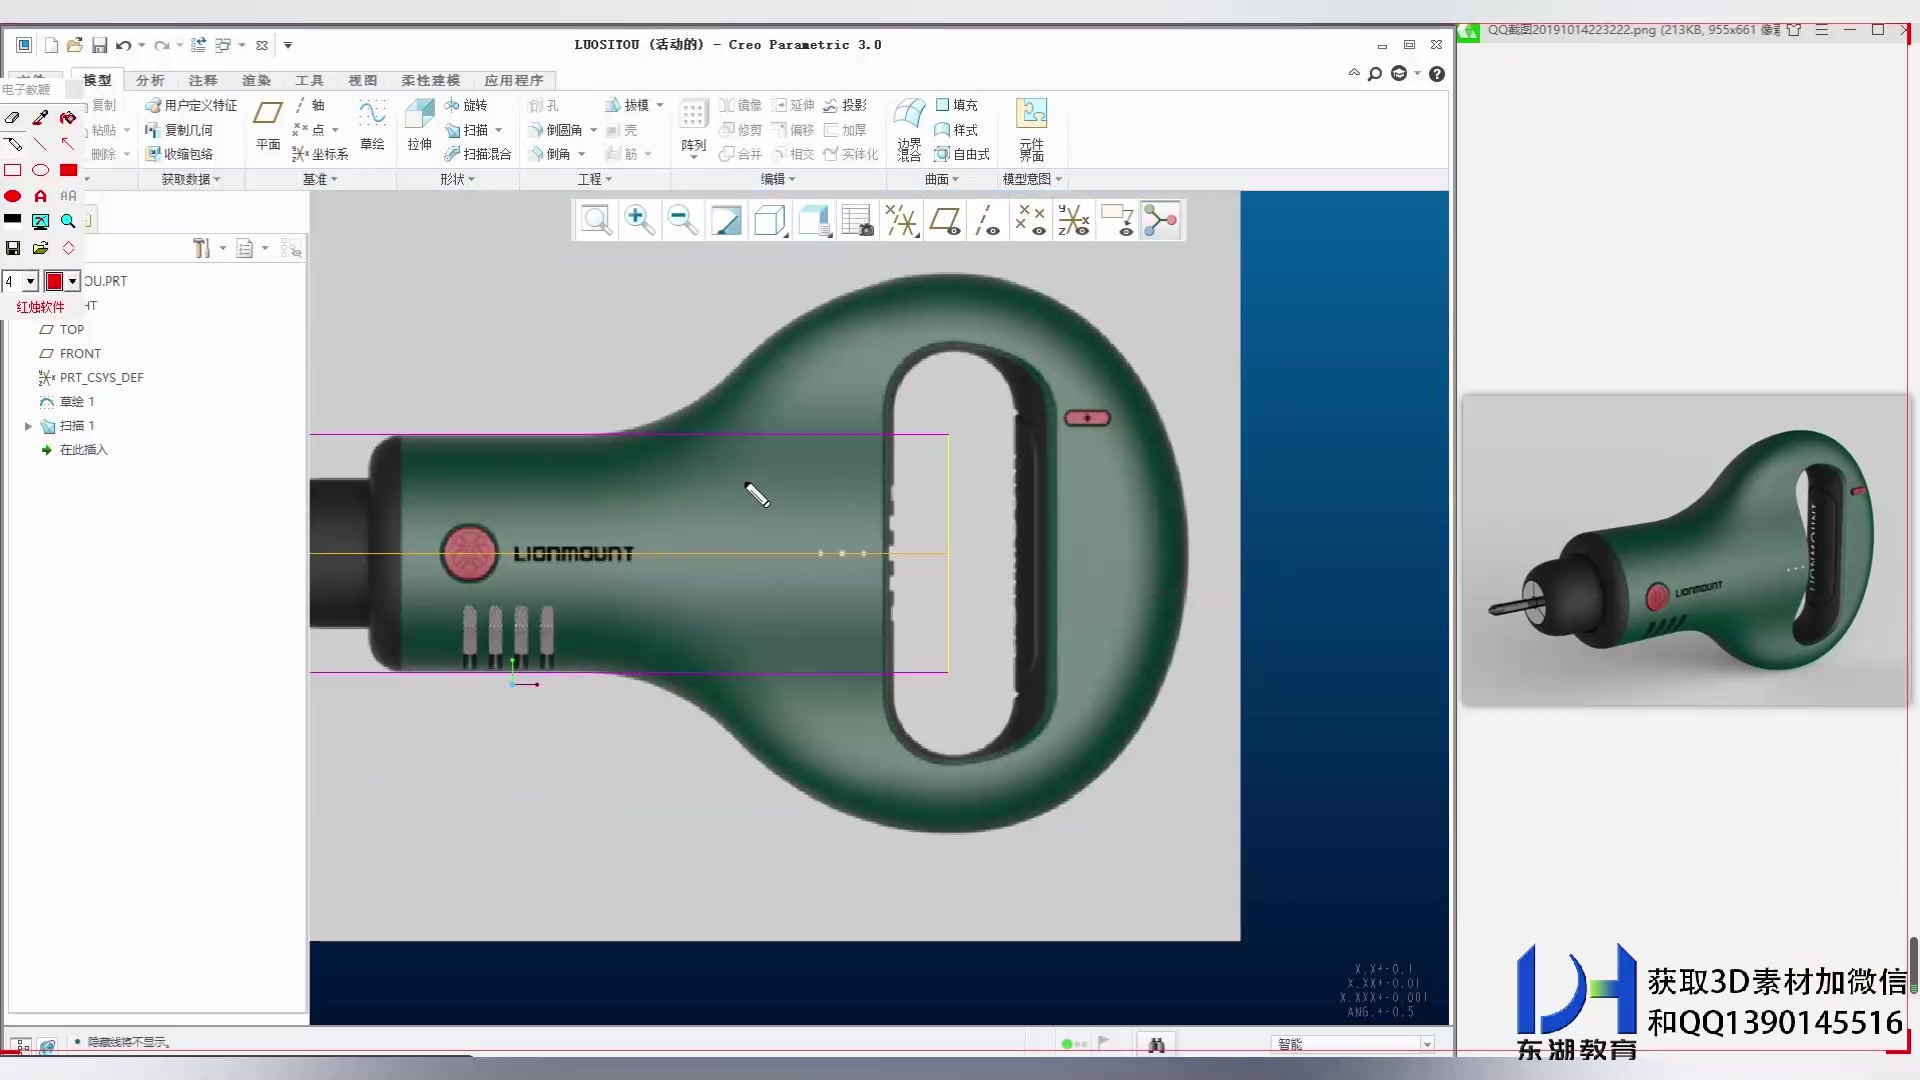1920x1080 pixels.
Task: Expand the 编辑 group dropdown
Action: click(x=778, y=179)
